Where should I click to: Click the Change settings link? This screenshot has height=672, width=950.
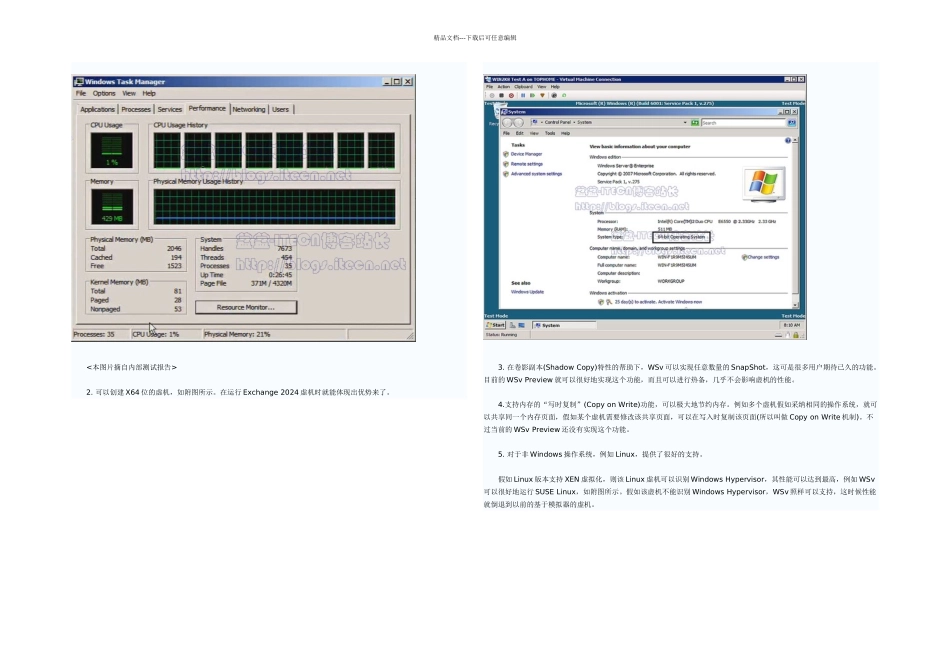tap(763, 257)
